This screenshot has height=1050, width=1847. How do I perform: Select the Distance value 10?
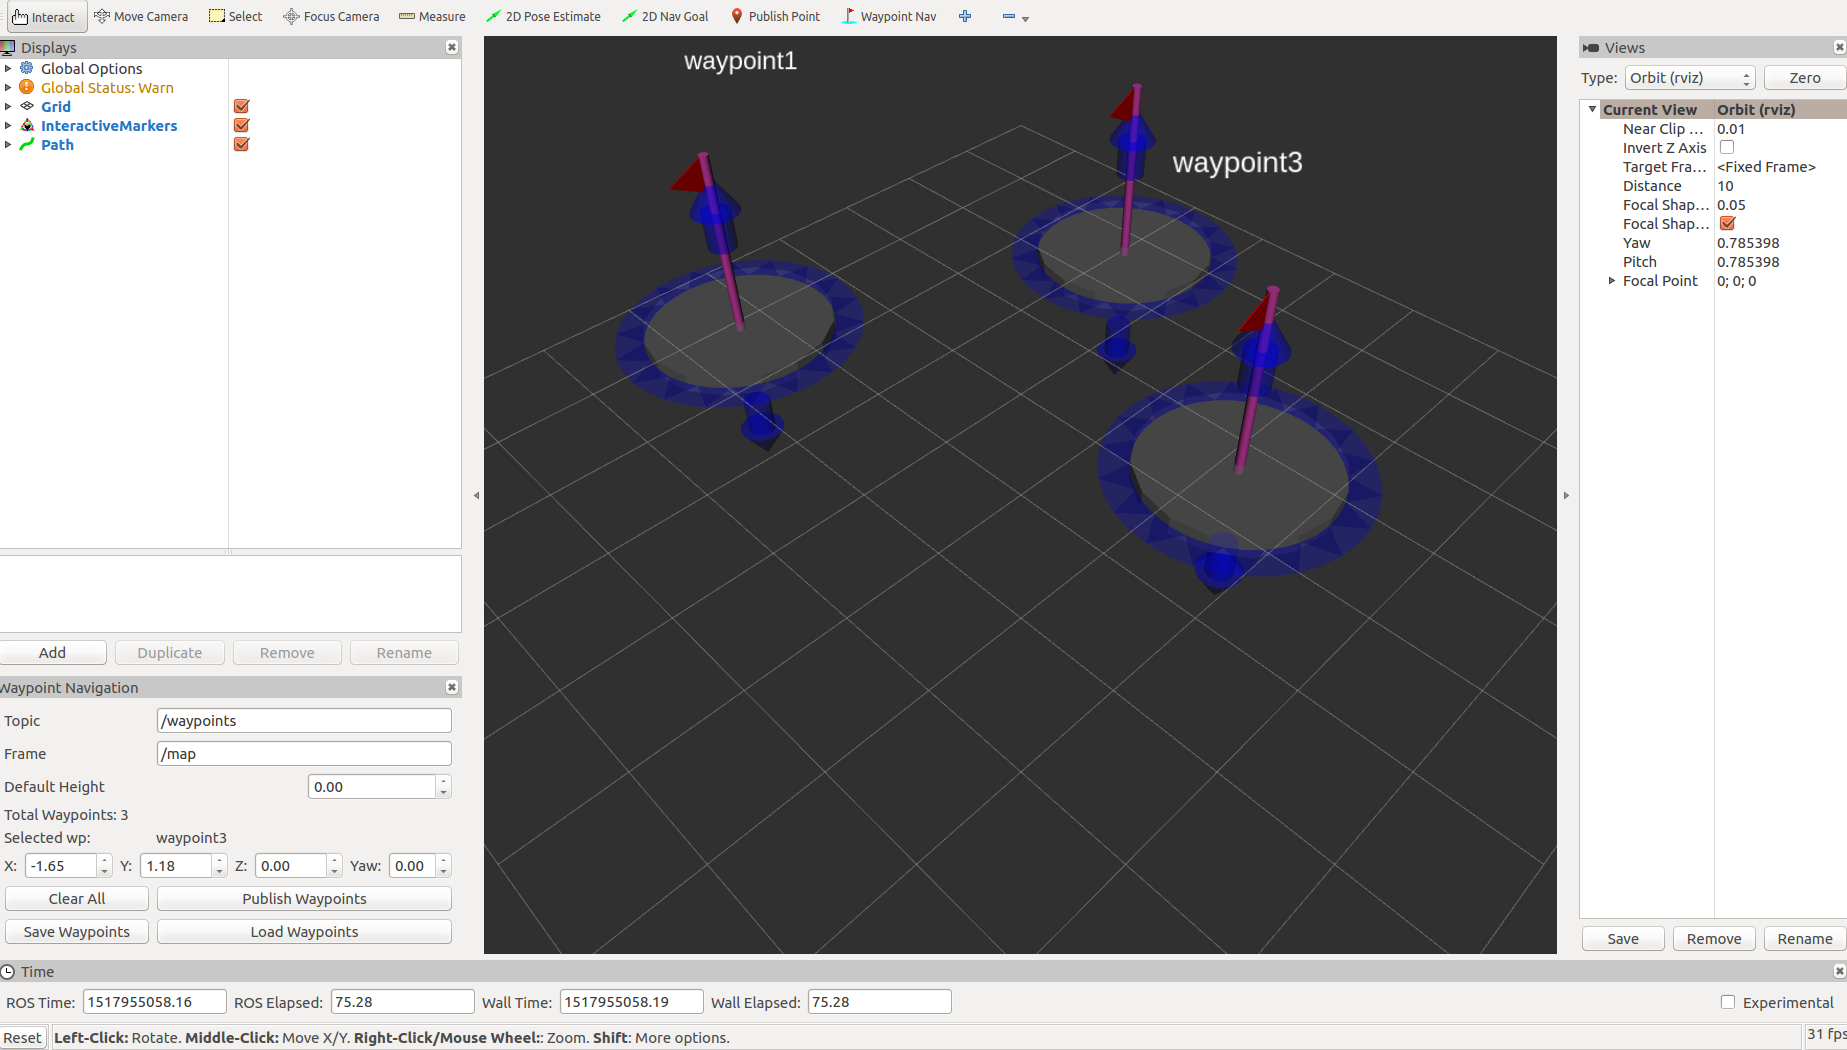tap(1725, 185)
